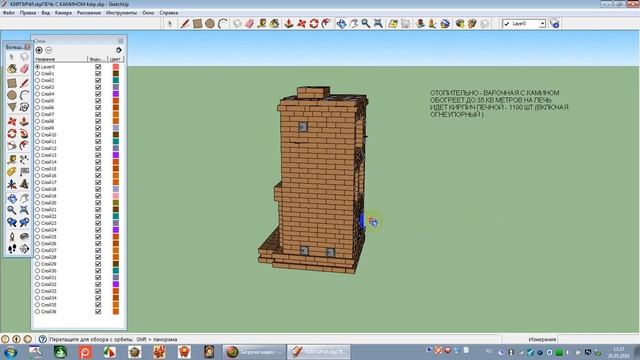The image size is (640, 360).
Task: Open Add Location from top toolbar
Action: 393,24
